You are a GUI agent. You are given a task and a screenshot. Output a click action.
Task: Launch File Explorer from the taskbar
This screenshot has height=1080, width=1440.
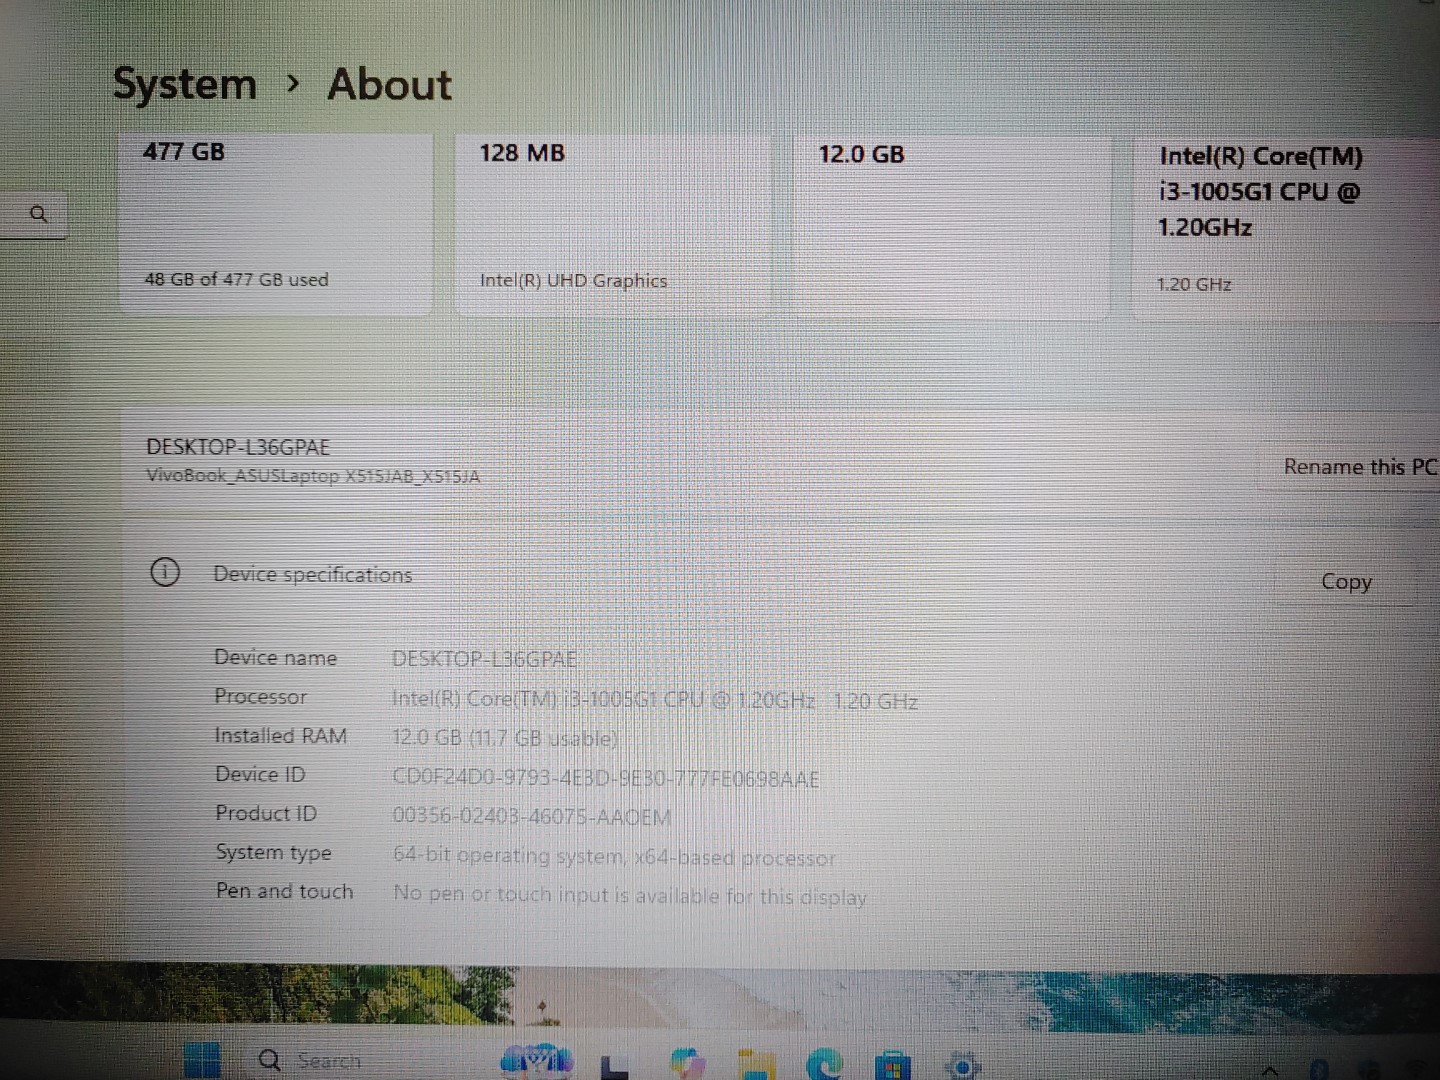(x=758, y=1062)
